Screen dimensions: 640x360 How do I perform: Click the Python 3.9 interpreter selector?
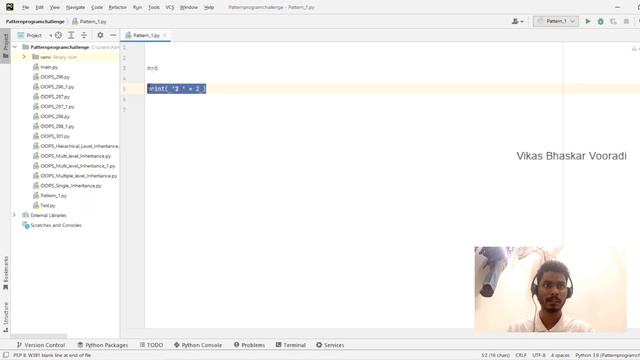point(607,355)
